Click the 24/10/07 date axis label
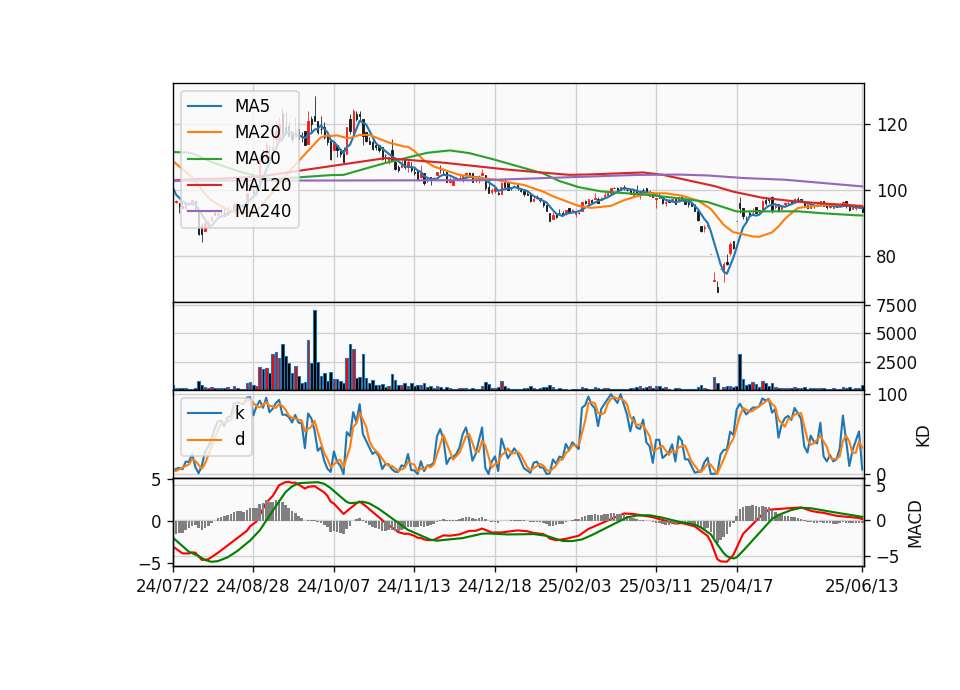This screenshot has height=690, width=960. click(334, 586)
